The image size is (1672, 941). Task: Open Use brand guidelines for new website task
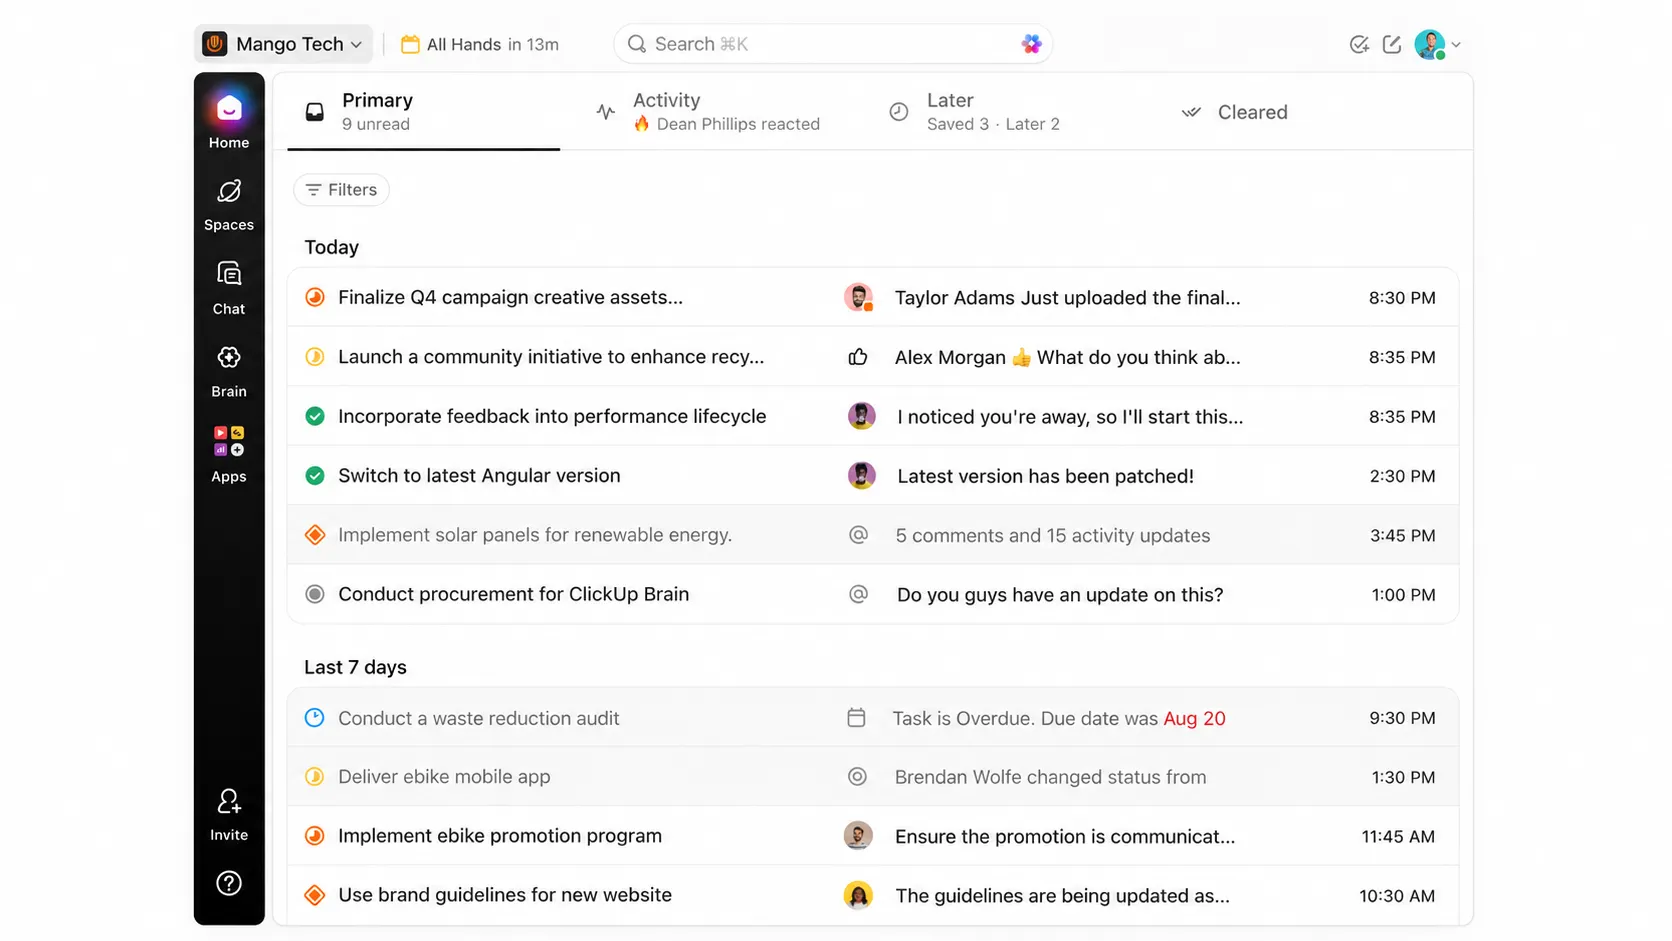click(x=505, y=895)
